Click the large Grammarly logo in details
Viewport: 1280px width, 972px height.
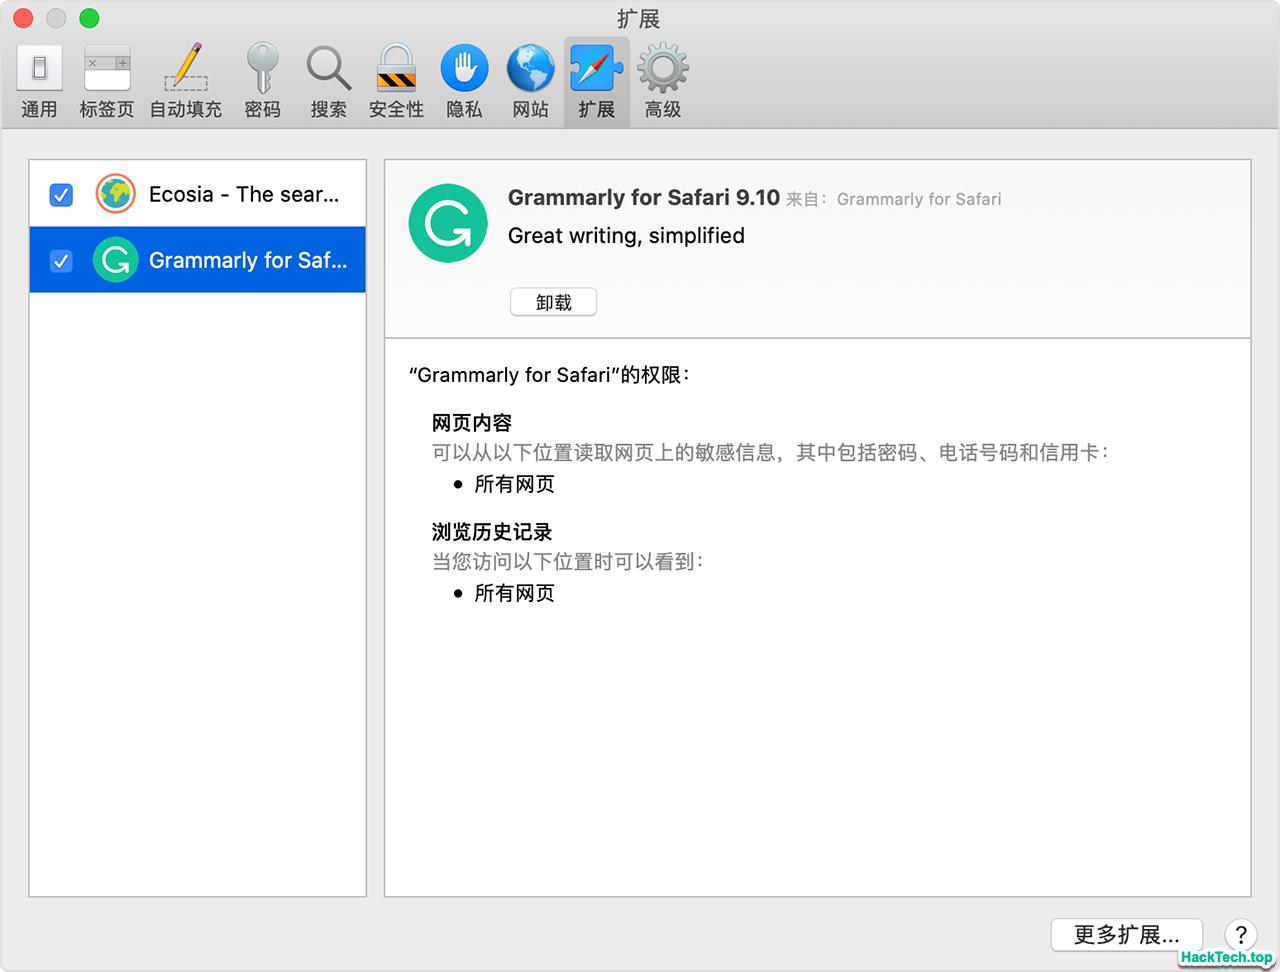(x=448, y=224)
